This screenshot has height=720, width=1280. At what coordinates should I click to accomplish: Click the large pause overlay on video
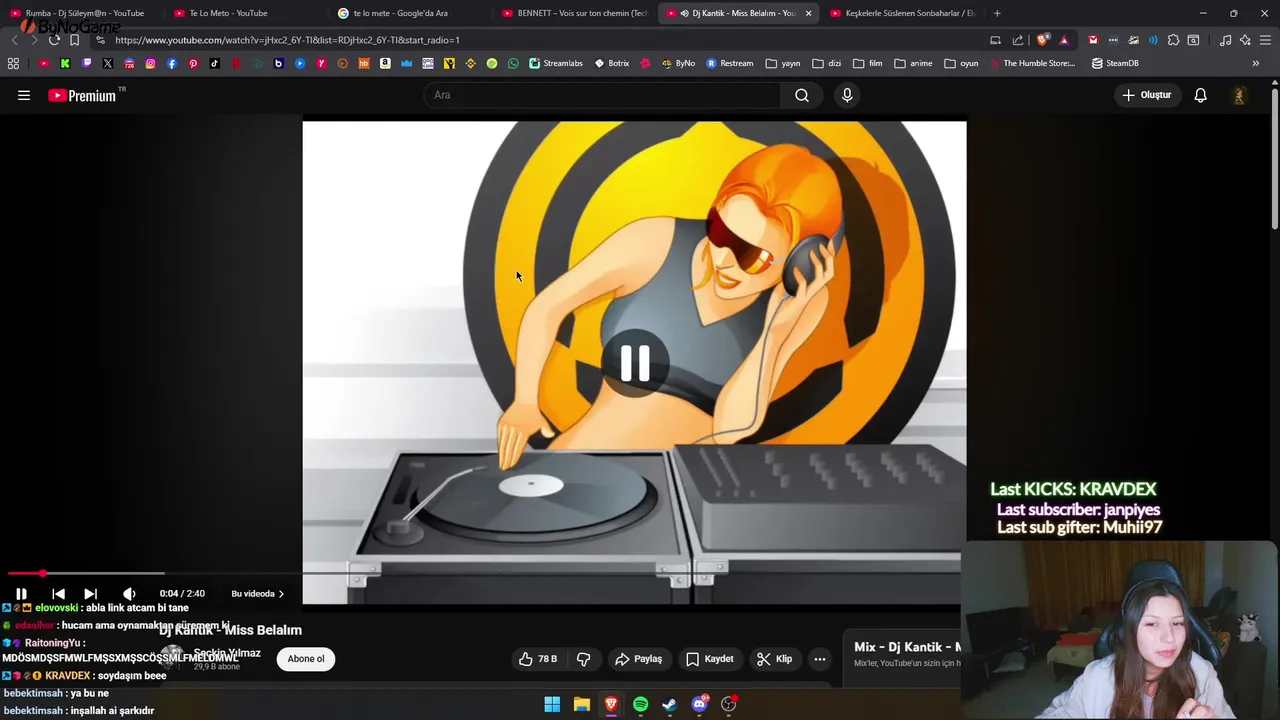point(635,363)
